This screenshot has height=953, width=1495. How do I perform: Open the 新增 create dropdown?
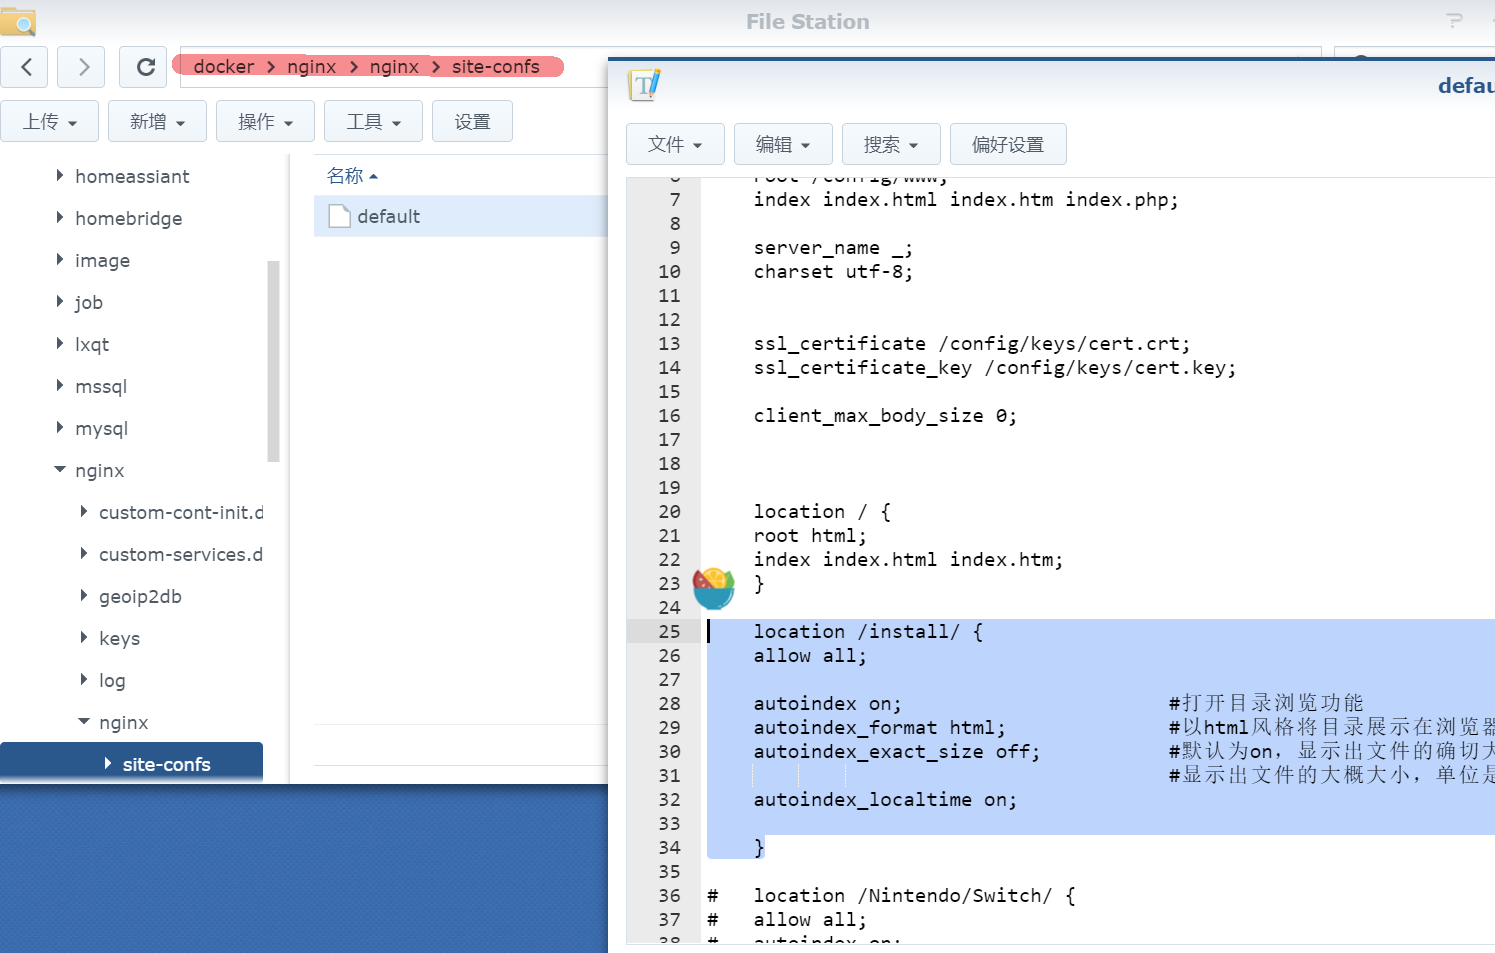point(157,120)
